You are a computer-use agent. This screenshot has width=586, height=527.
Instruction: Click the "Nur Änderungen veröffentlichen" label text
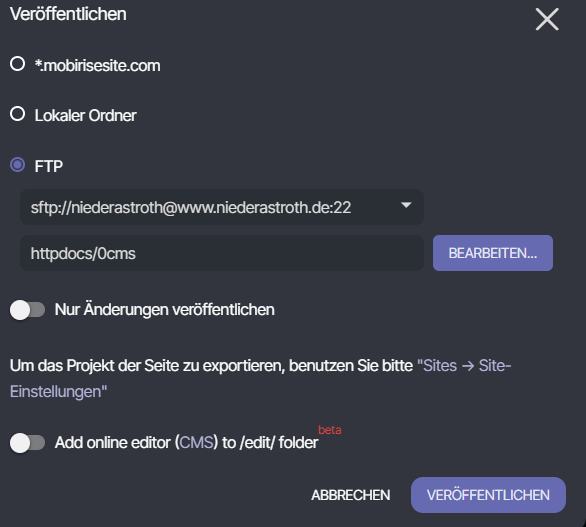pos(164,309)
